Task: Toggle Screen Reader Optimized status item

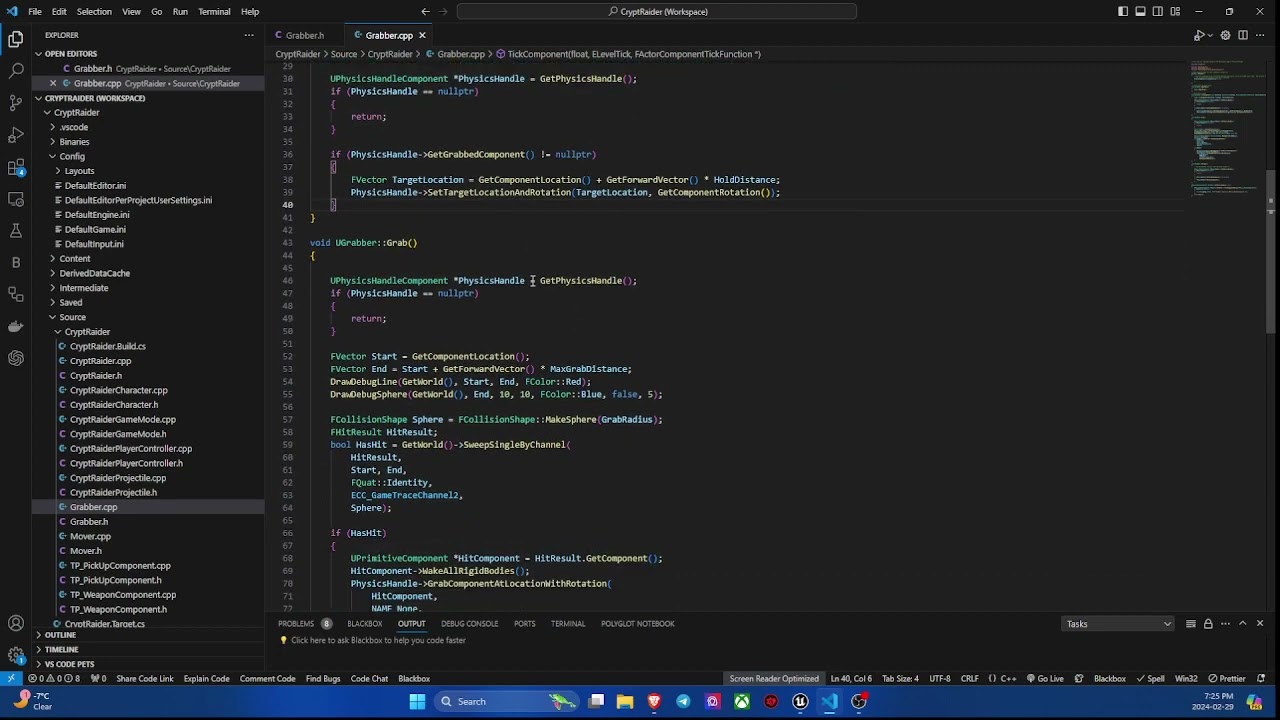Action: coord(774,679)
